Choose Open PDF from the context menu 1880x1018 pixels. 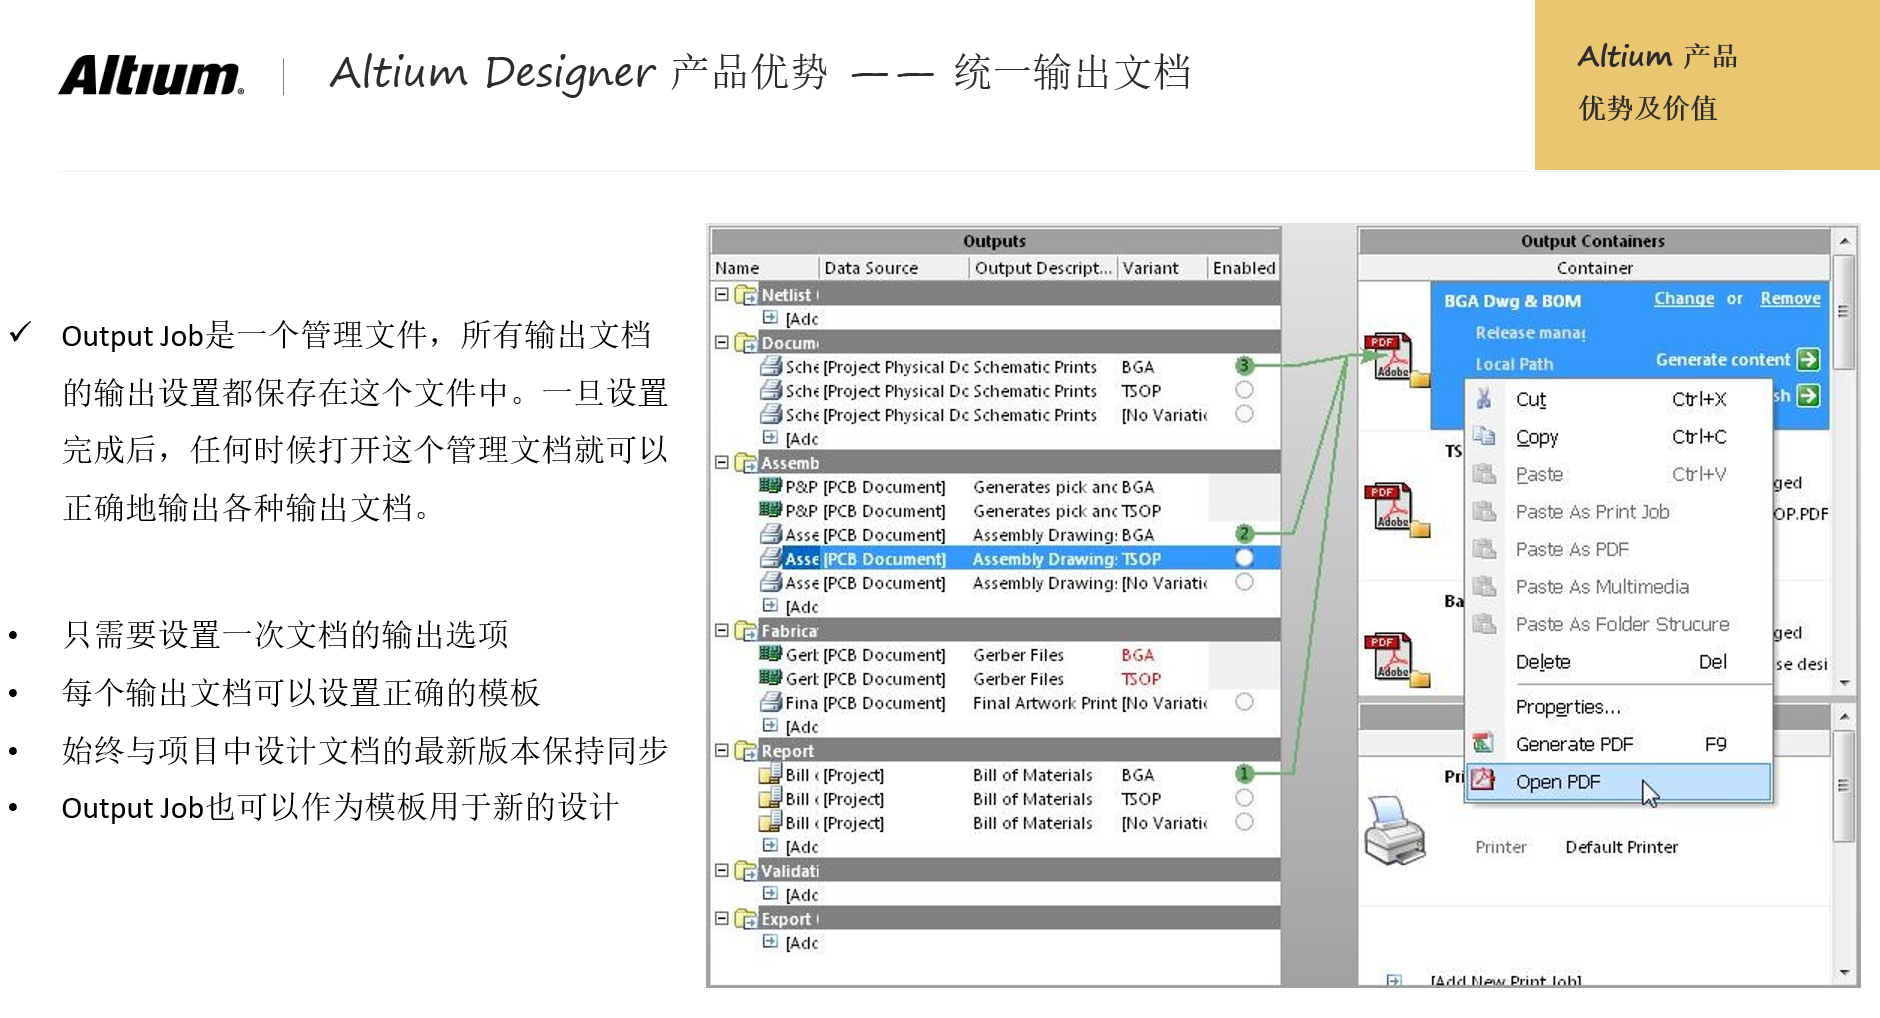(1558, 781)
